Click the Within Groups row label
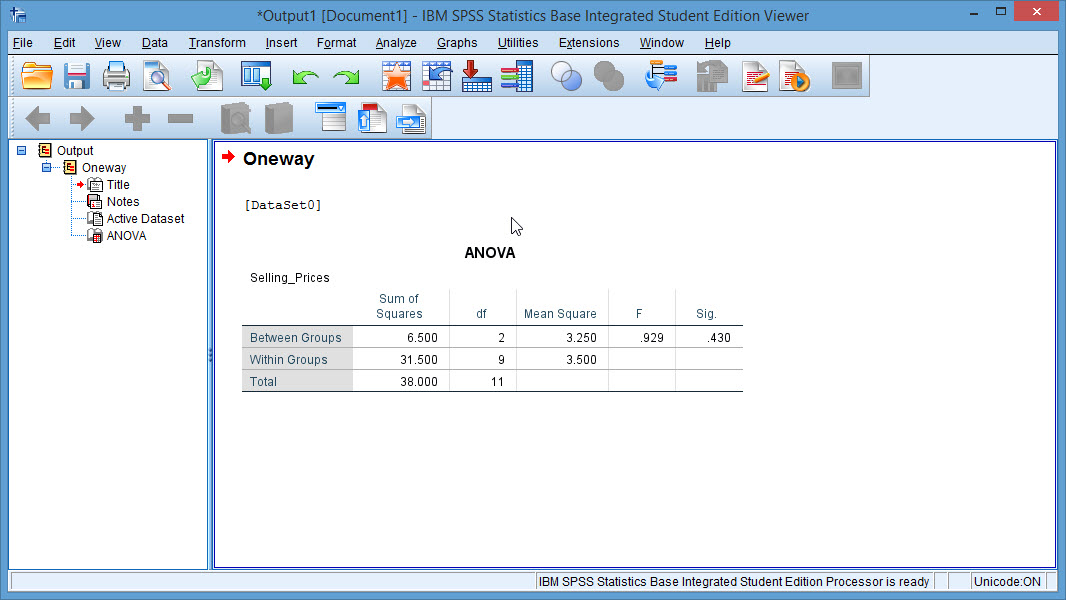Viewport: 1066px width, 600px height. (x=288, y=359)
